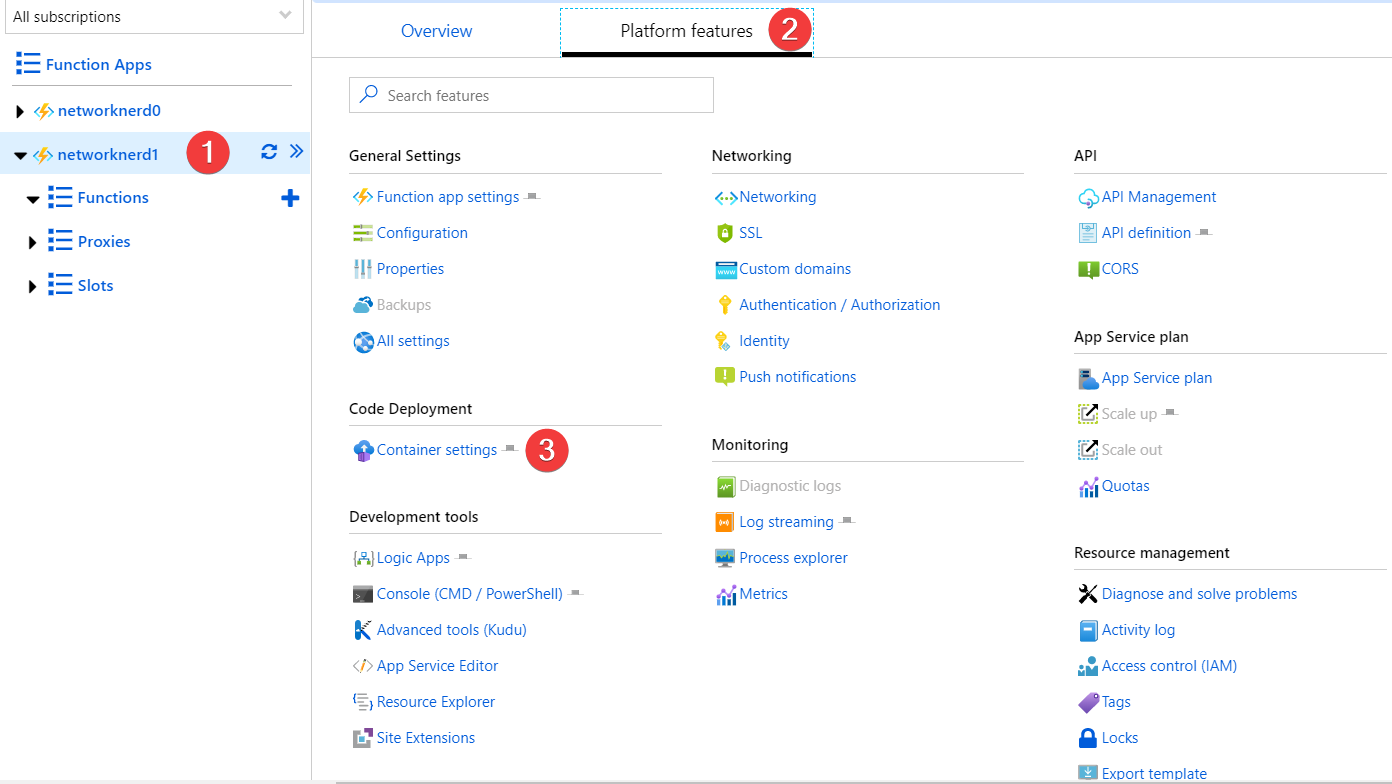
Task: Select the SSL lock icon
Action: click(725, 232)
